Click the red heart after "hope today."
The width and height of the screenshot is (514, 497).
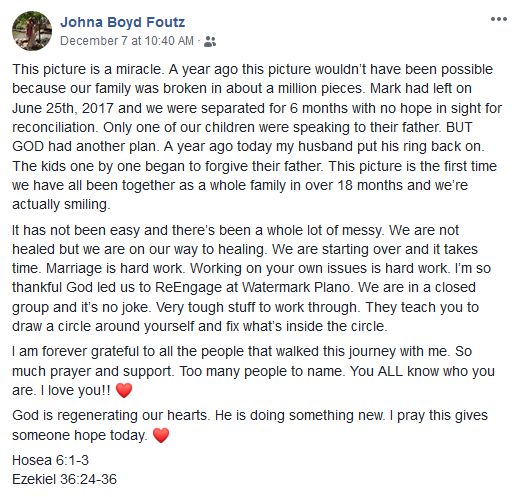[161, 435]
